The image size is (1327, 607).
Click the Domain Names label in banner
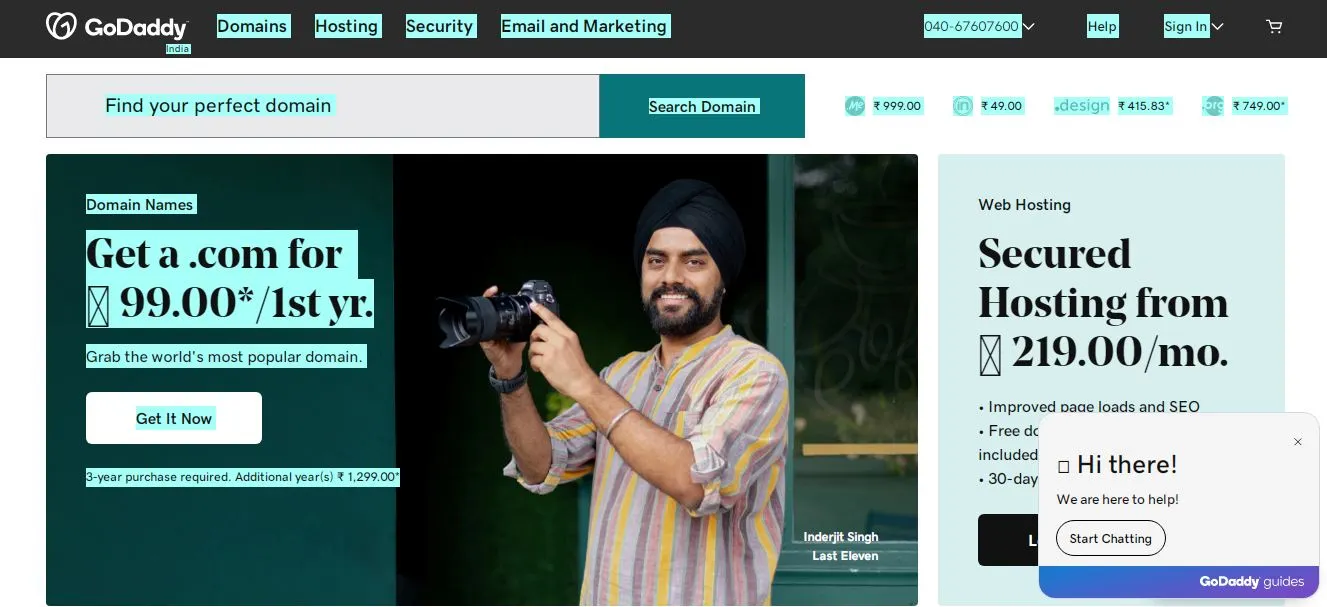[x=140, y=205]
